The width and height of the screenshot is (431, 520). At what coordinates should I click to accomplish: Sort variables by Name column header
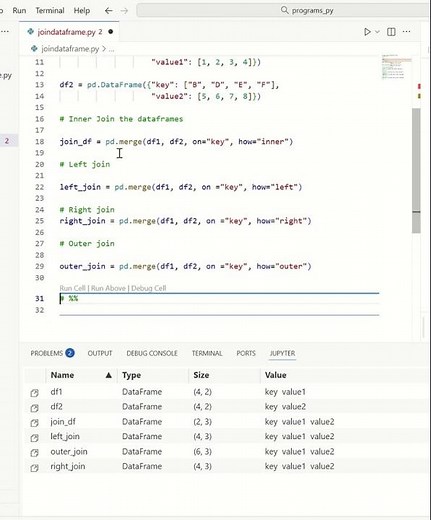point(81,375)
